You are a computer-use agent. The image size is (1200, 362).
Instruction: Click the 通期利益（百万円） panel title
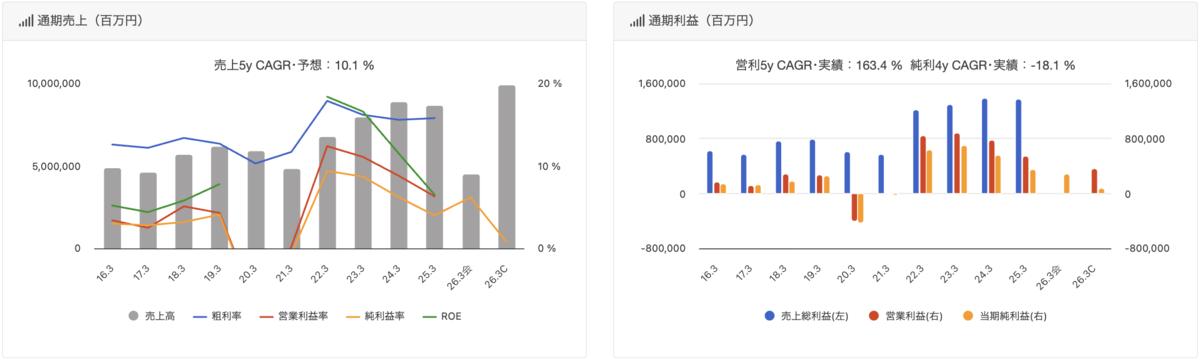pyautogui.click(x=705, y=20)
